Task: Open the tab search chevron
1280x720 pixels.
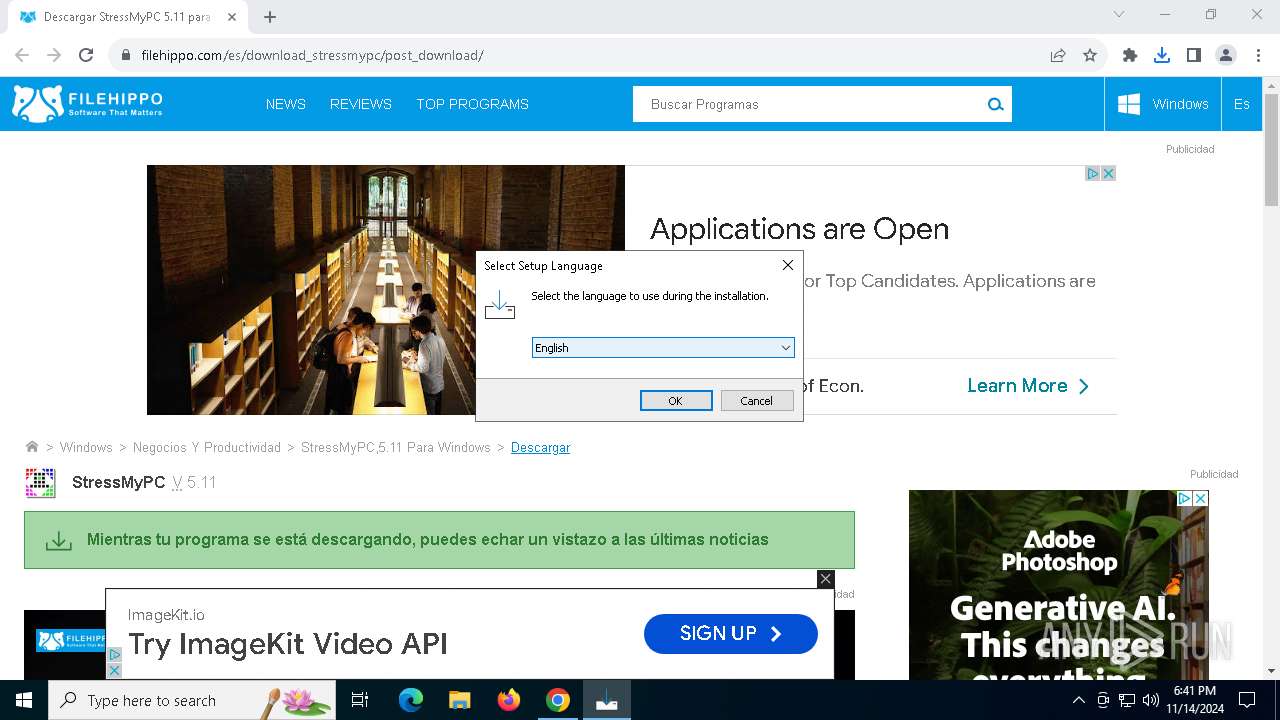Action: click(x=1119, y=14)
